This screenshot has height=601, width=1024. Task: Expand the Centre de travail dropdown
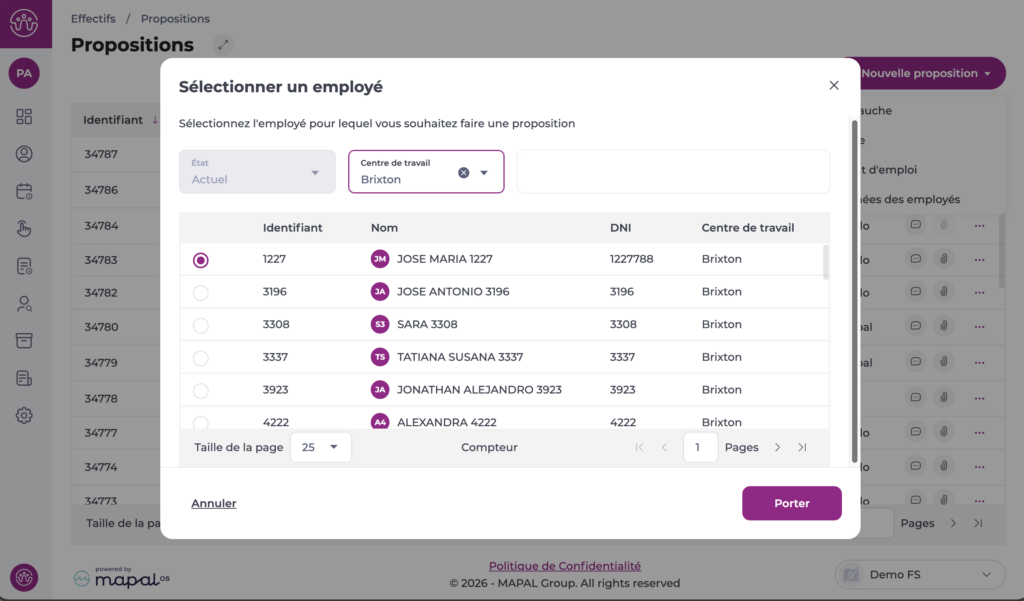(485, 172)
